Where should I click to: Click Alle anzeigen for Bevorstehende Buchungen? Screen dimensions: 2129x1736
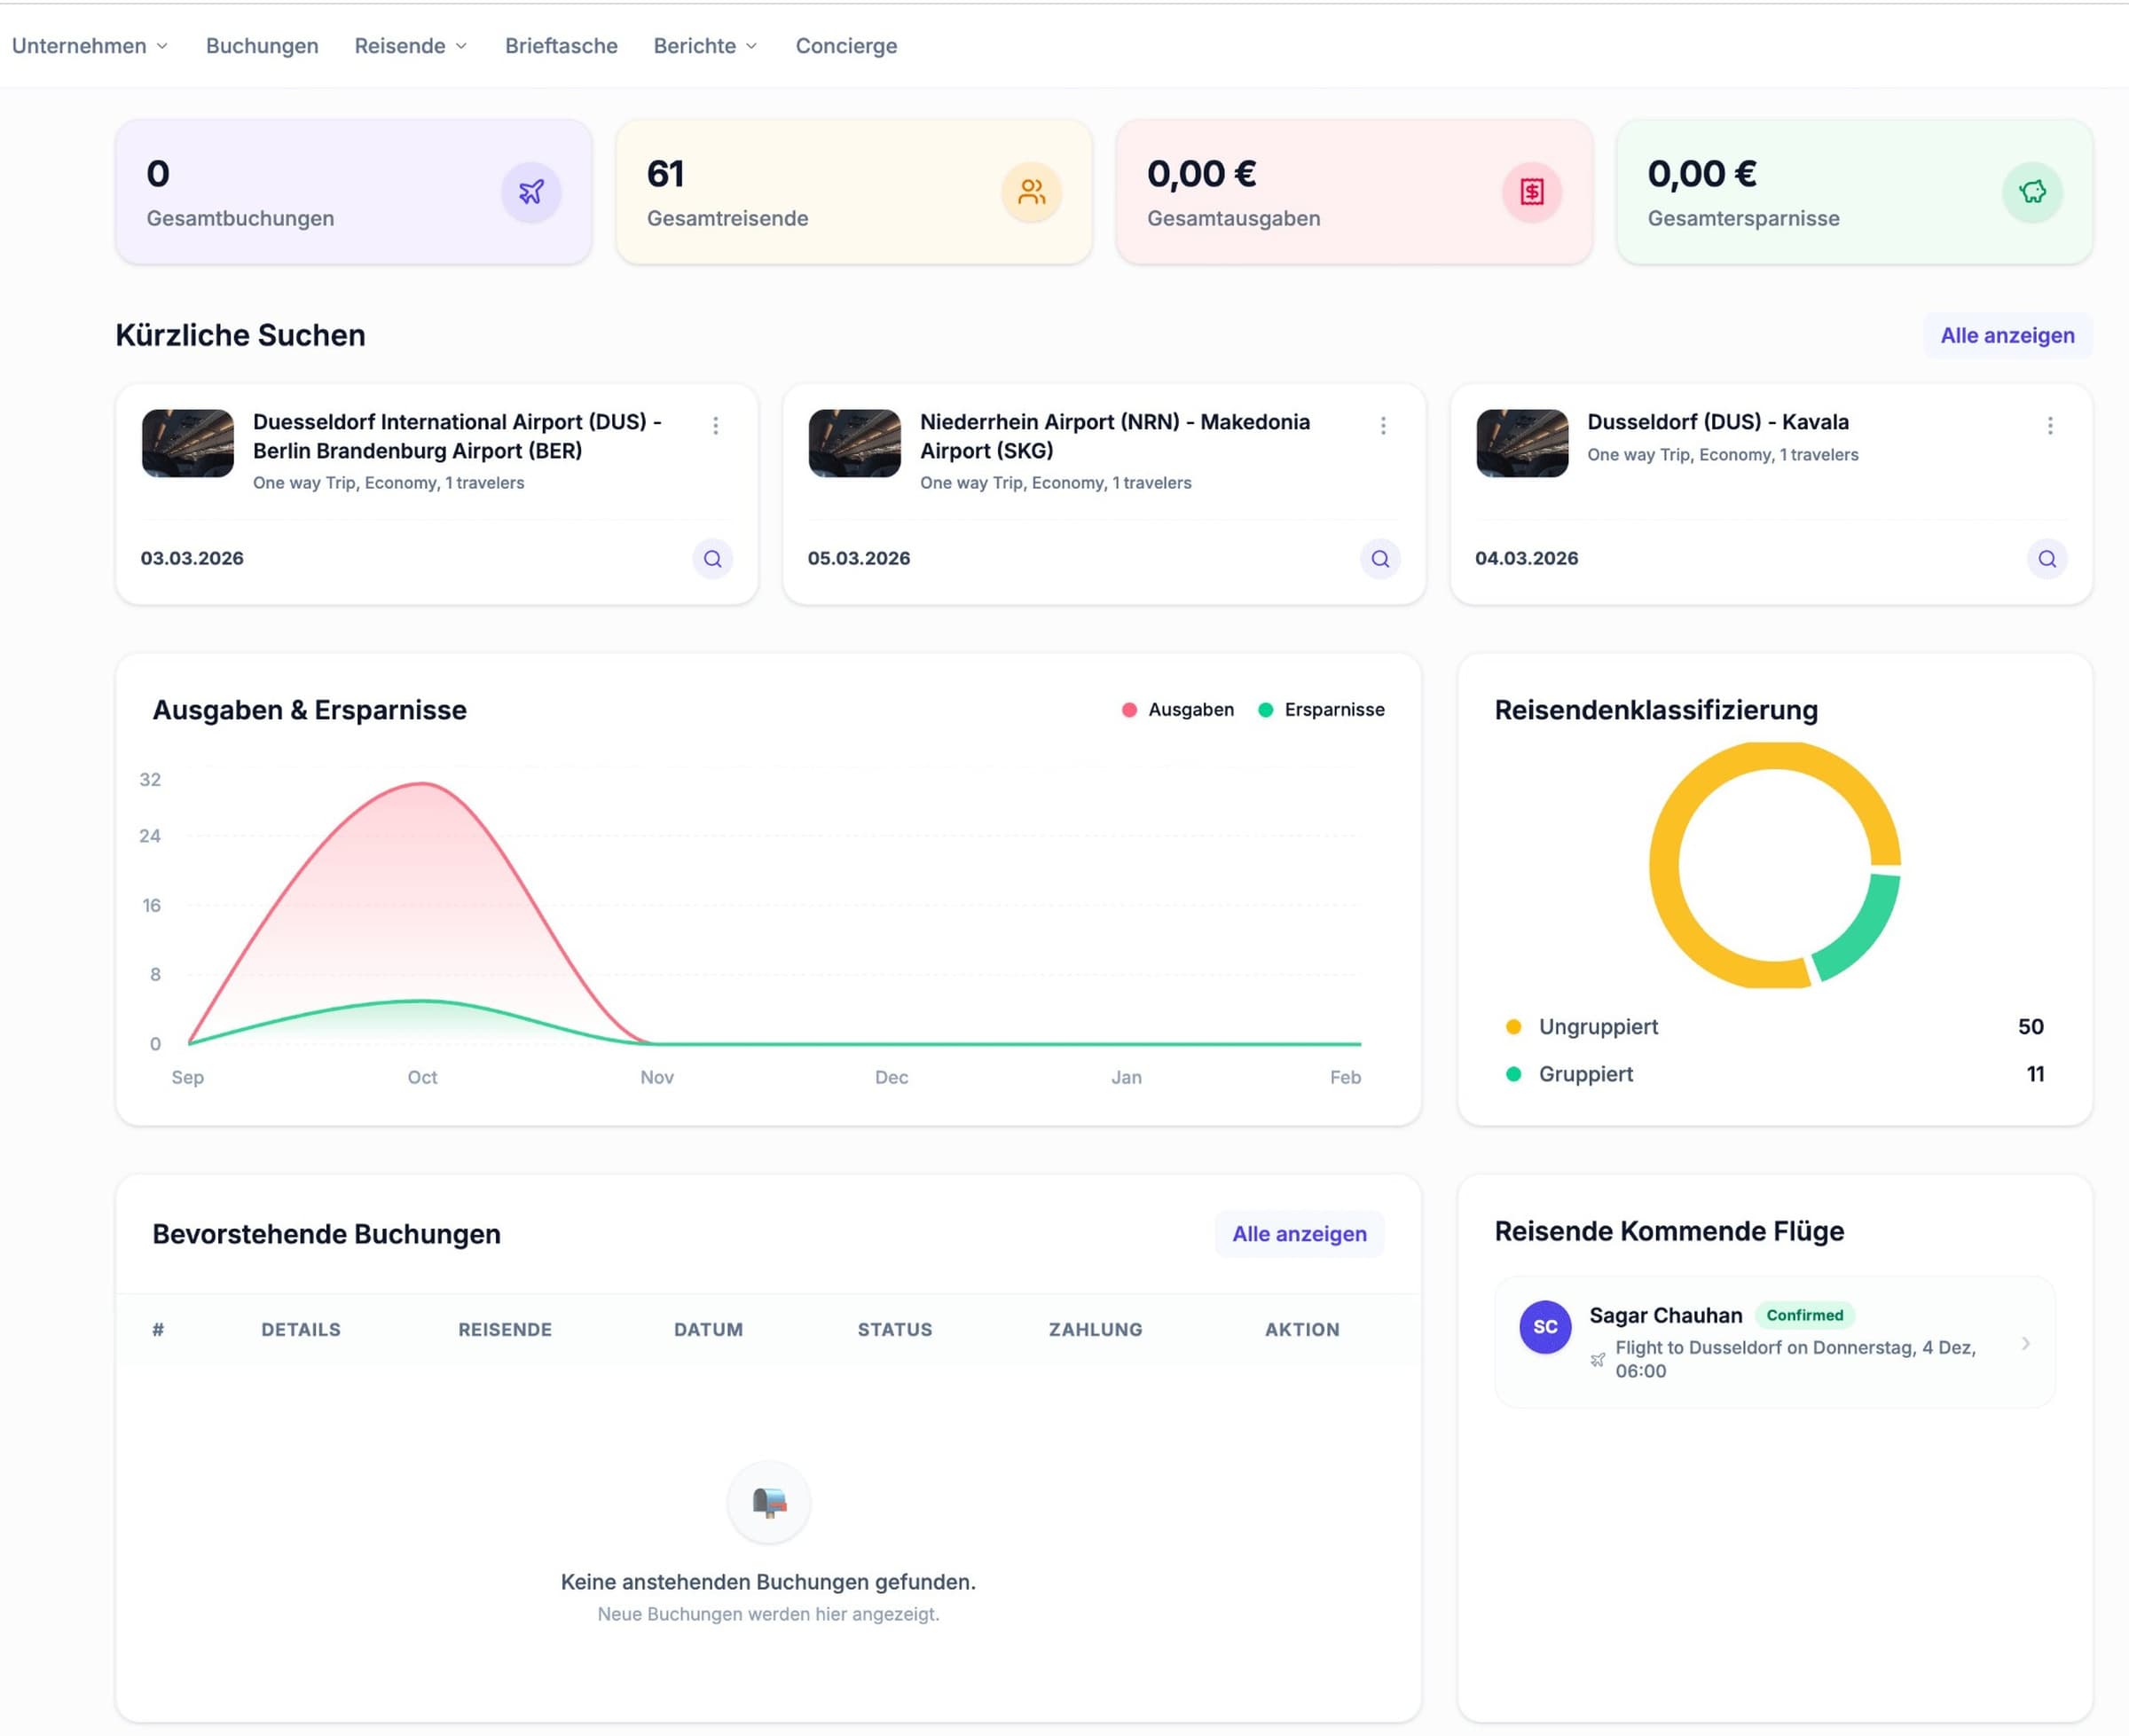click(x=1299, y=1233)
